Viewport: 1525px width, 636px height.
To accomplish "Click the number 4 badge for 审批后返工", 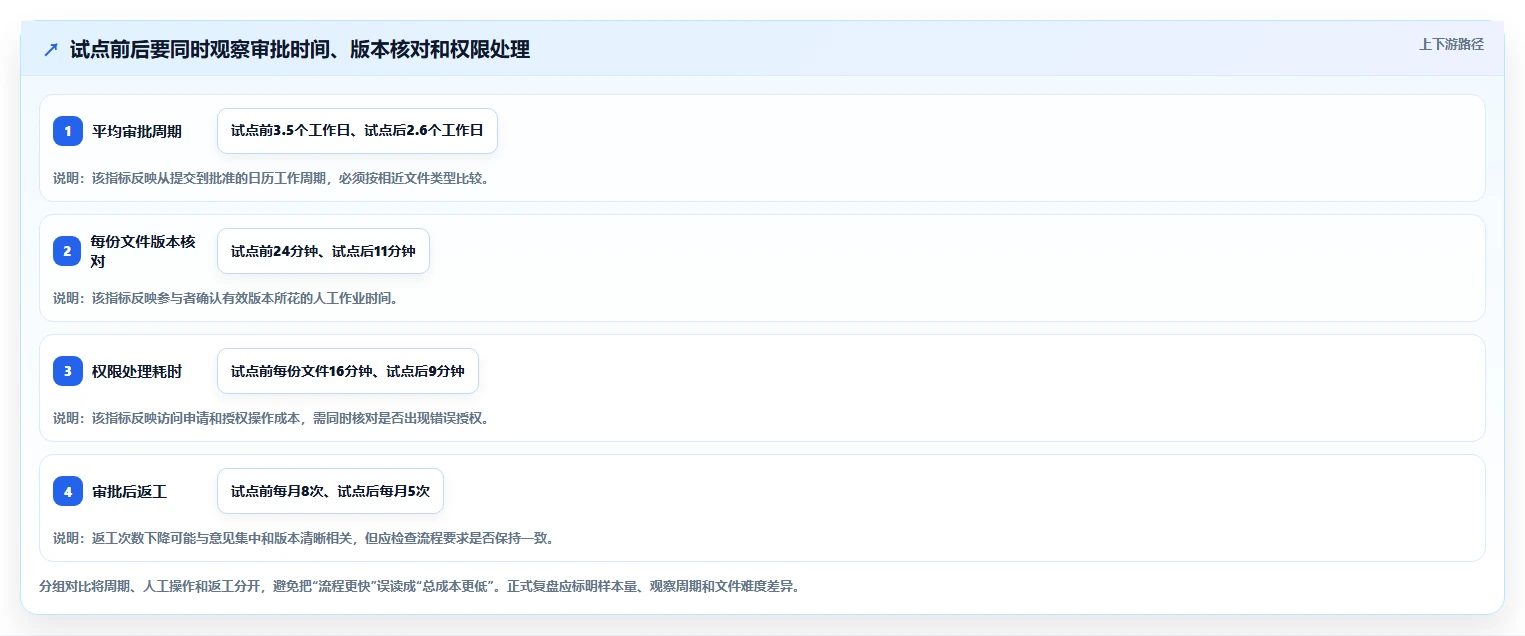I will pos(68,491).
